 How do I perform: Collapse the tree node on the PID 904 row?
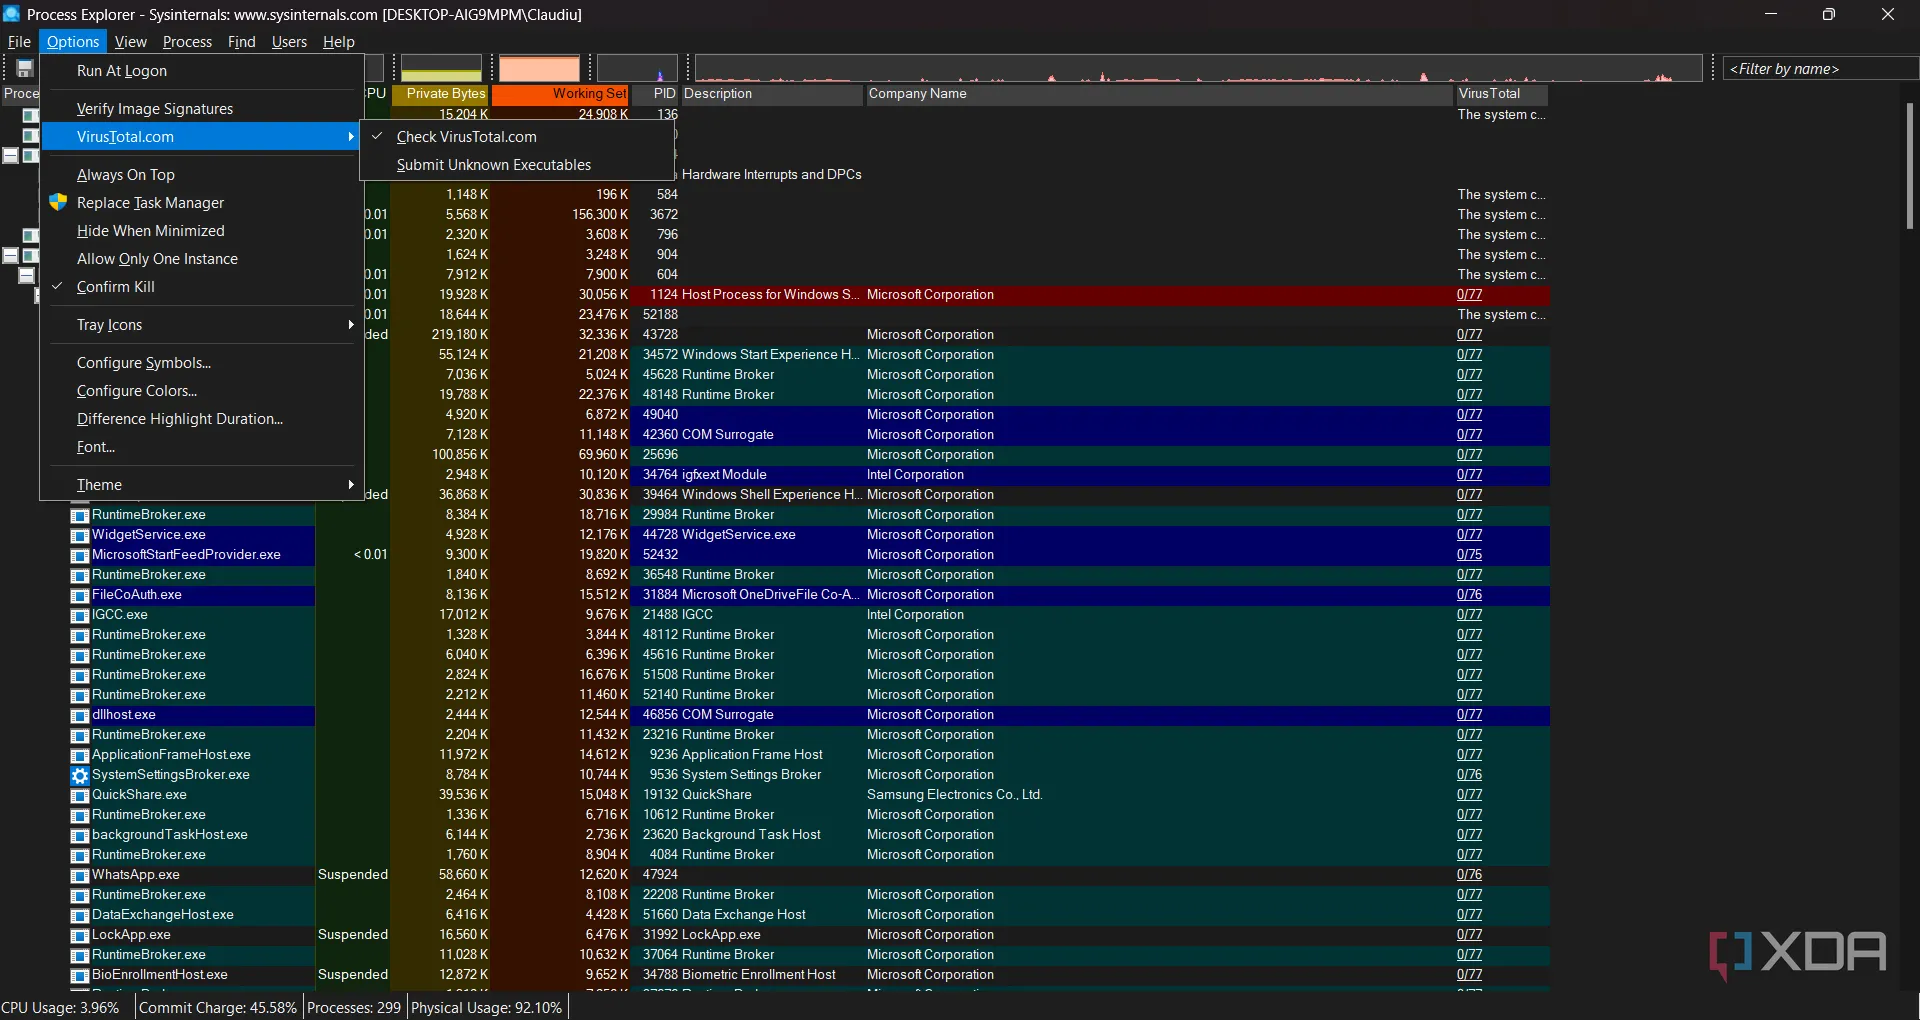[10, 255]
